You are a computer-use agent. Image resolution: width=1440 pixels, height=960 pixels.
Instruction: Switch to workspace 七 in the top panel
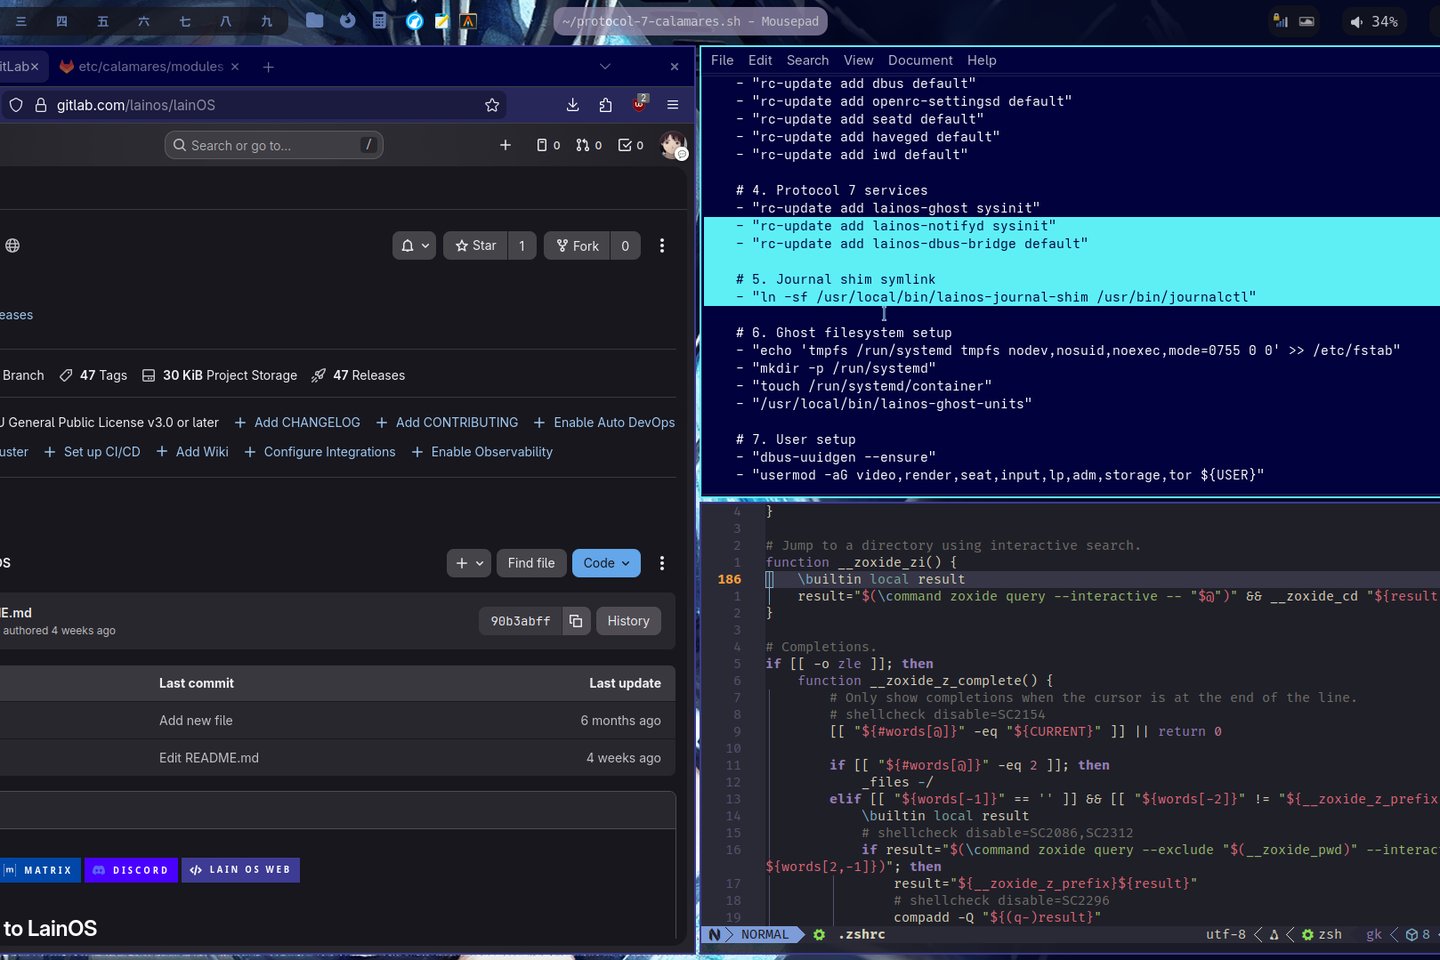pos(185,21)
